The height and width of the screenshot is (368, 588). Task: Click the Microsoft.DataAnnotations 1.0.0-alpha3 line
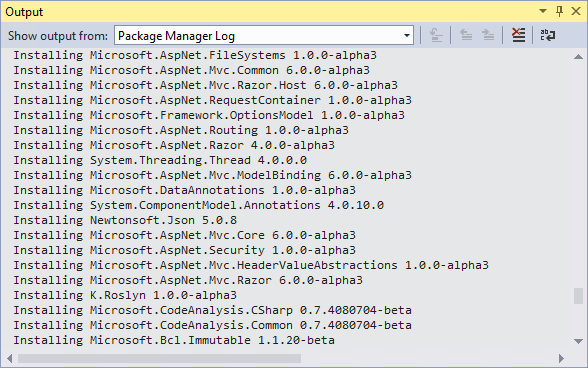[184, 190]
